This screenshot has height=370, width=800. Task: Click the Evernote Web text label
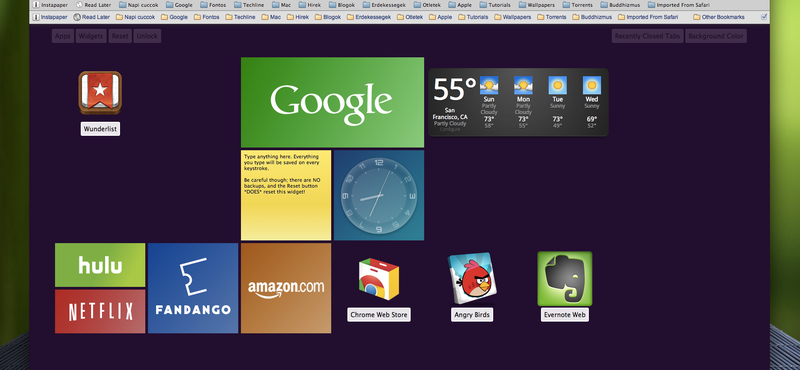565,315
